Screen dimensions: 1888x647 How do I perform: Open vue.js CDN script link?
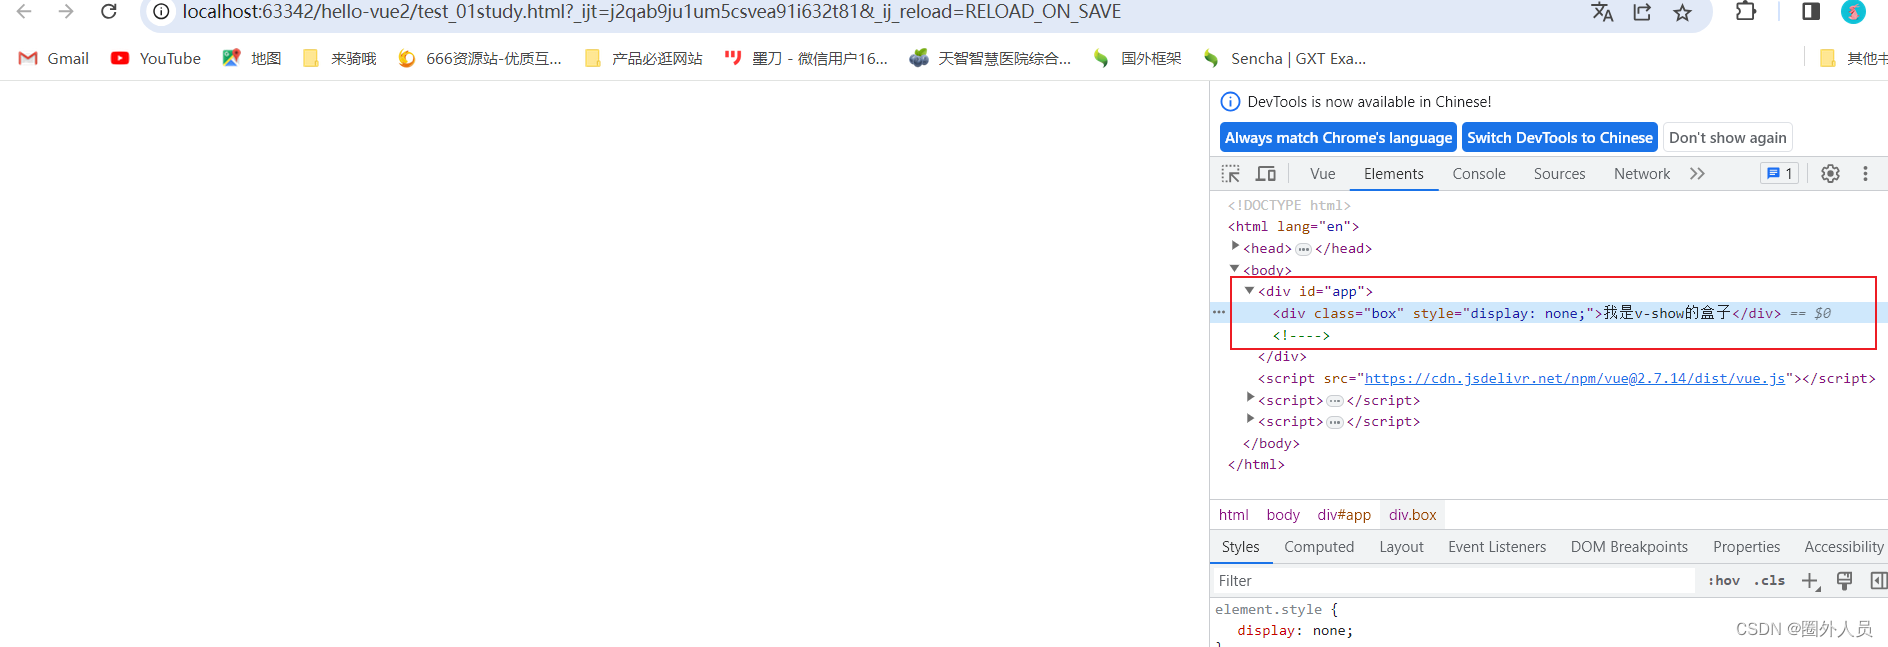(1575, 378)
